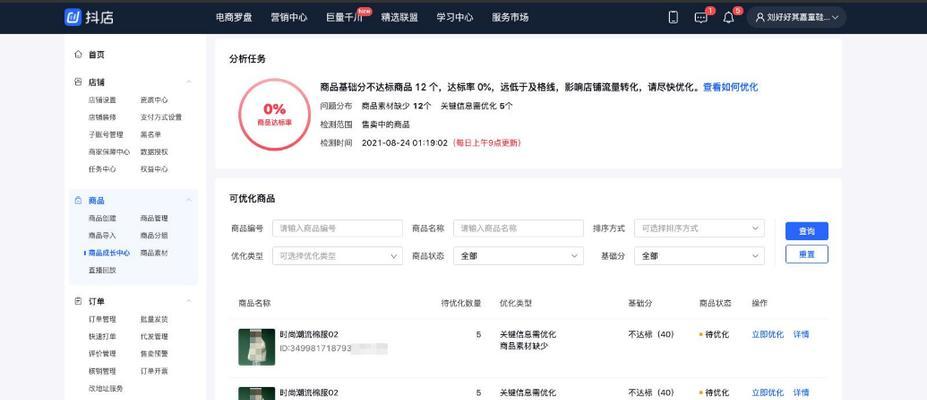
Task: Click the 0% 商品达标率 progress circle
Action: (x=274, y=115)
